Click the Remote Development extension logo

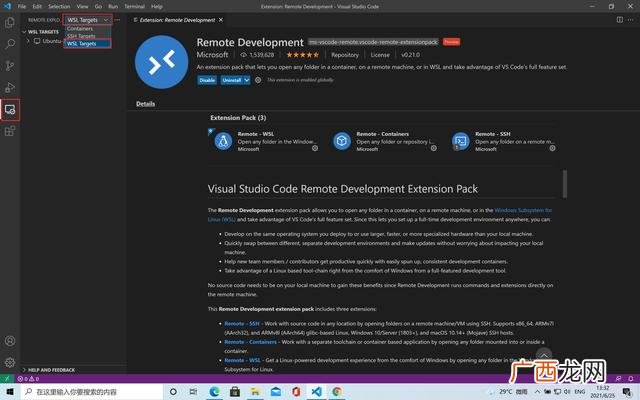[162, 62]
